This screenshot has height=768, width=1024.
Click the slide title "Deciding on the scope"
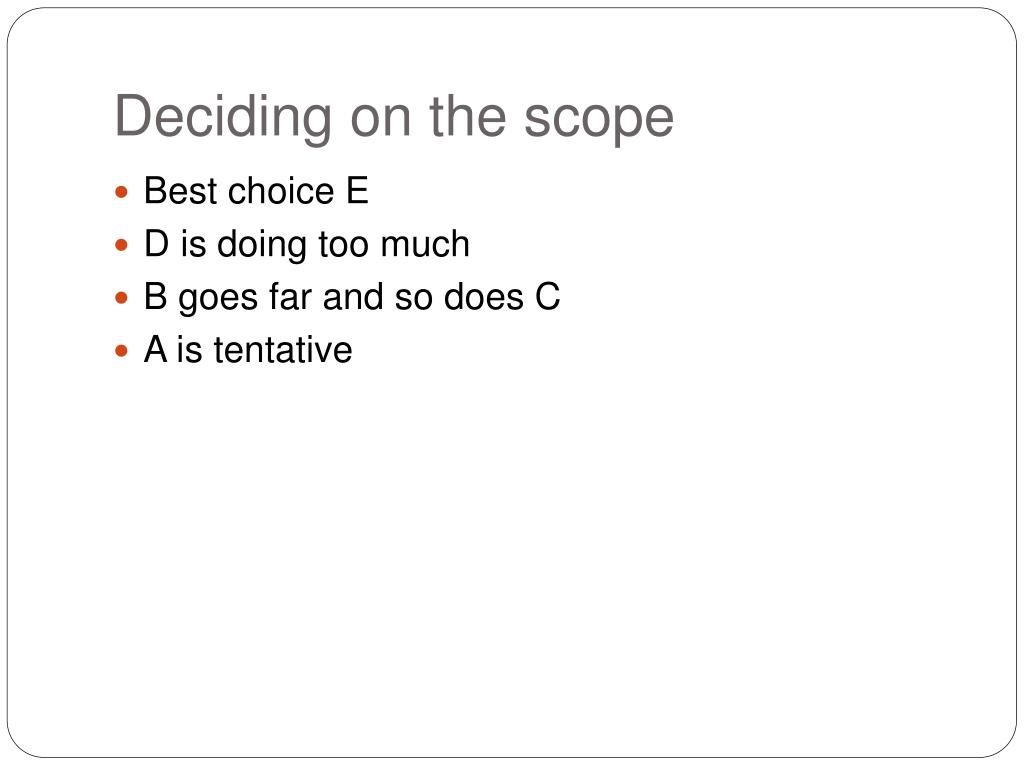coord(394,118)
